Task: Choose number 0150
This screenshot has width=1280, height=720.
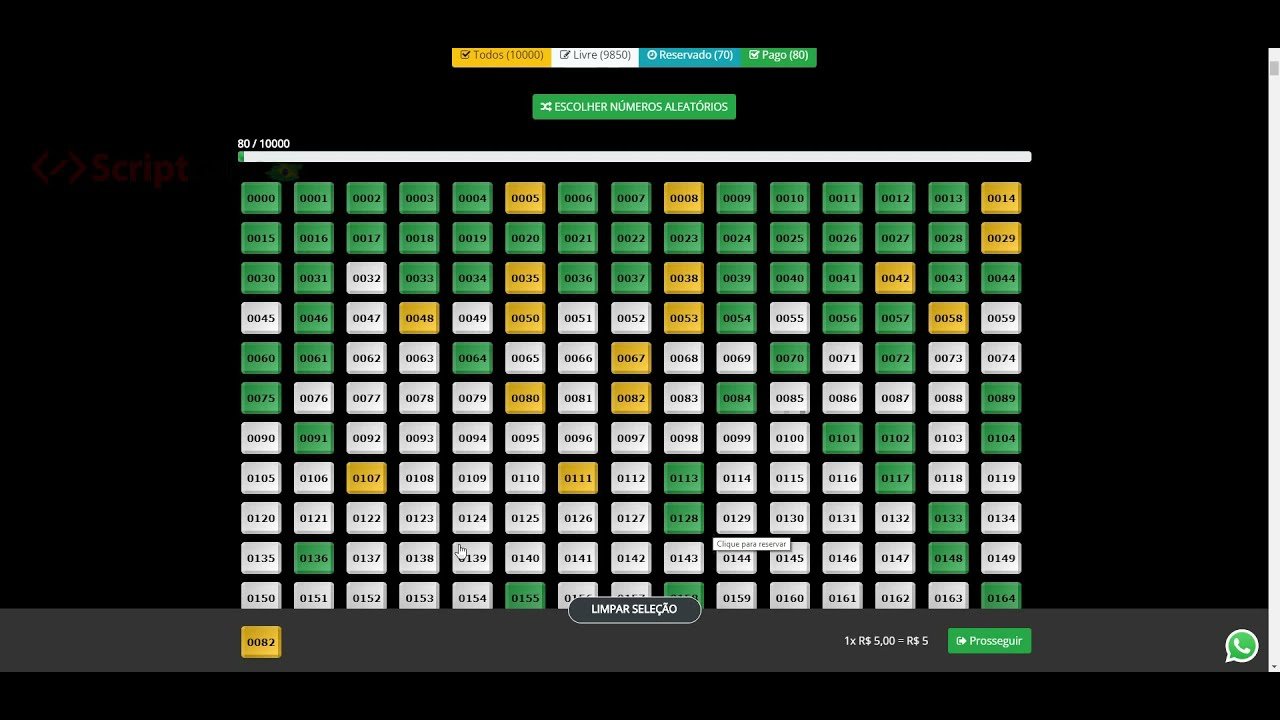Action: coord(261,596)
